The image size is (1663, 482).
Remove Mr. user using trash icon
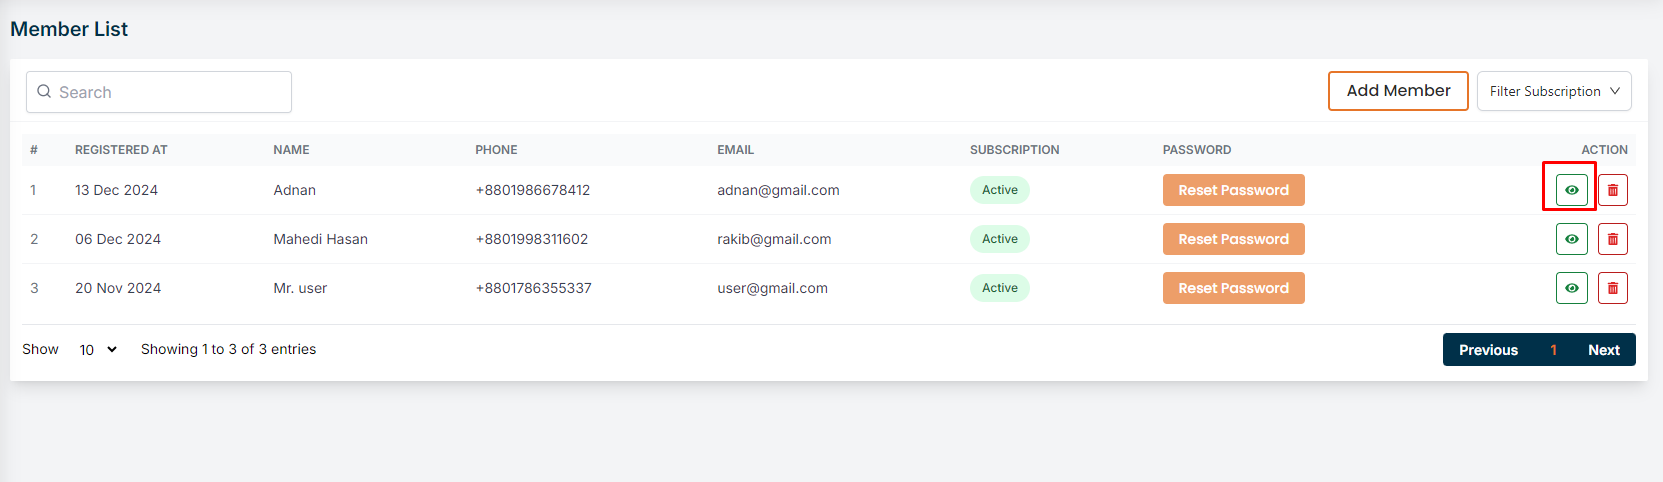point(1612,288)
